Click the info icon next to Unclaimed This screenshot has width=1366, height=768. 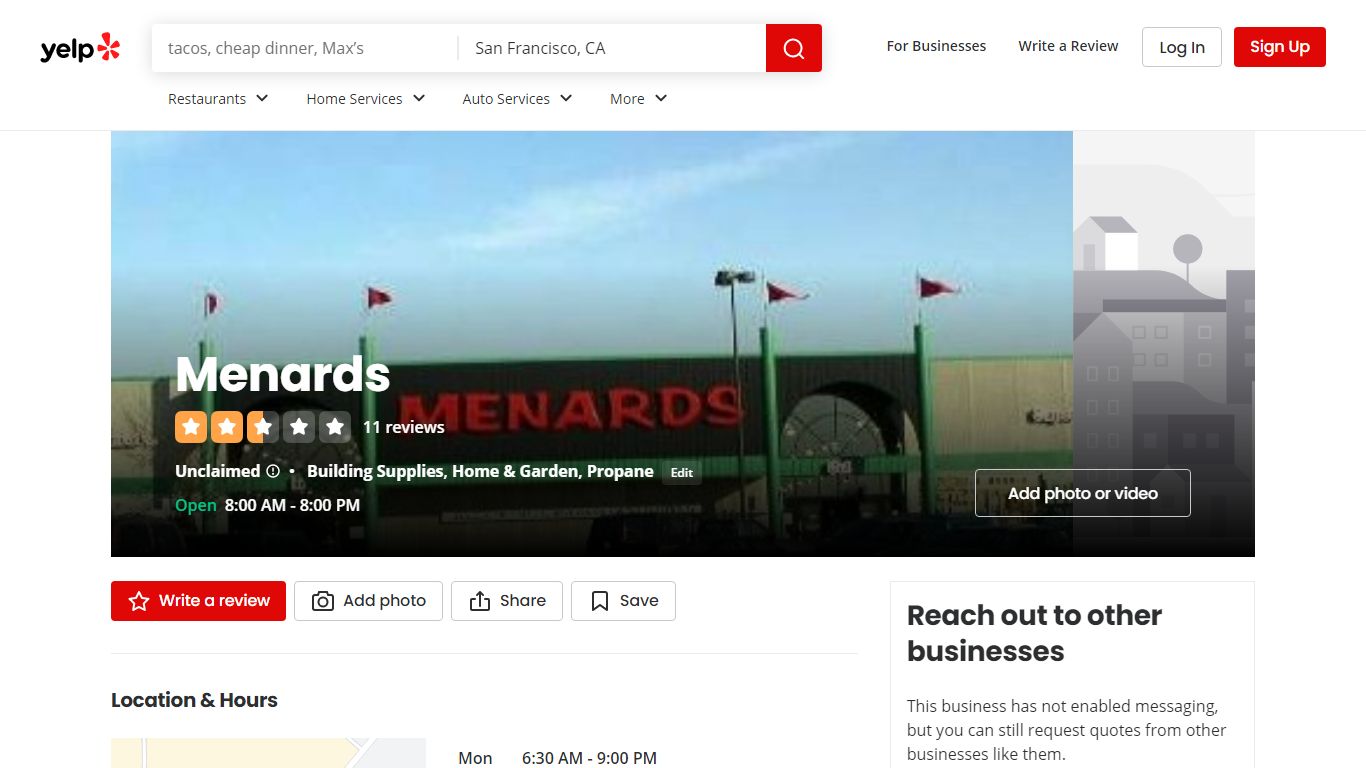273,471
